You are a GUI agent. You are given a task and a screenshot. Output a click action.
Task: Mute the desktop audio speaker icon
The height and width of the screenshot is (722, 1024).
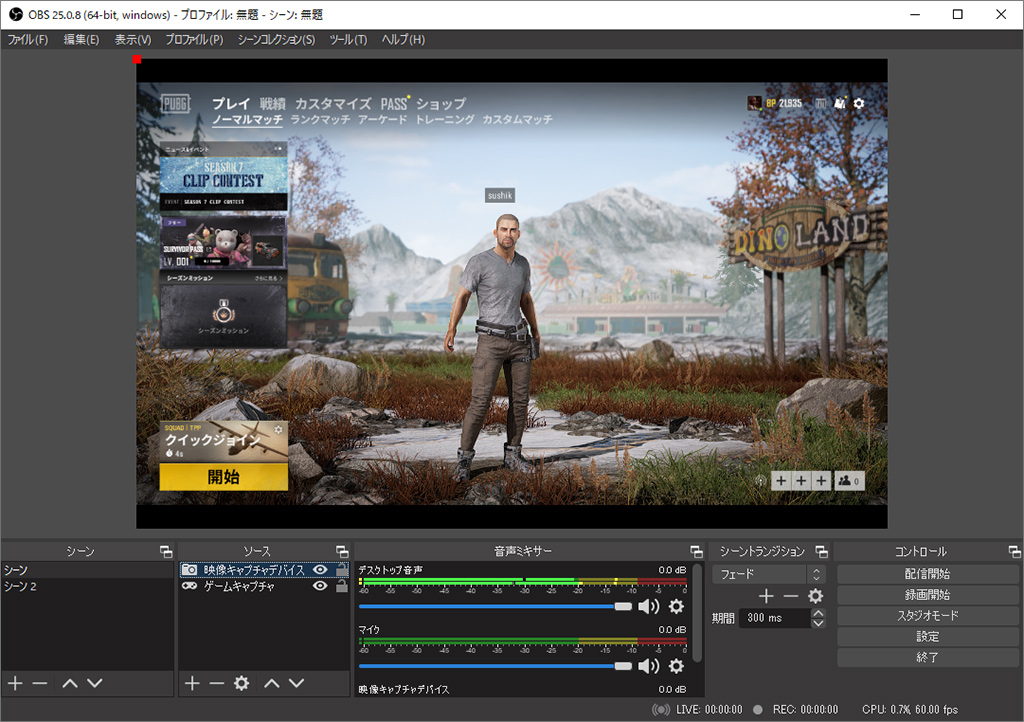[x=649, y=606]
